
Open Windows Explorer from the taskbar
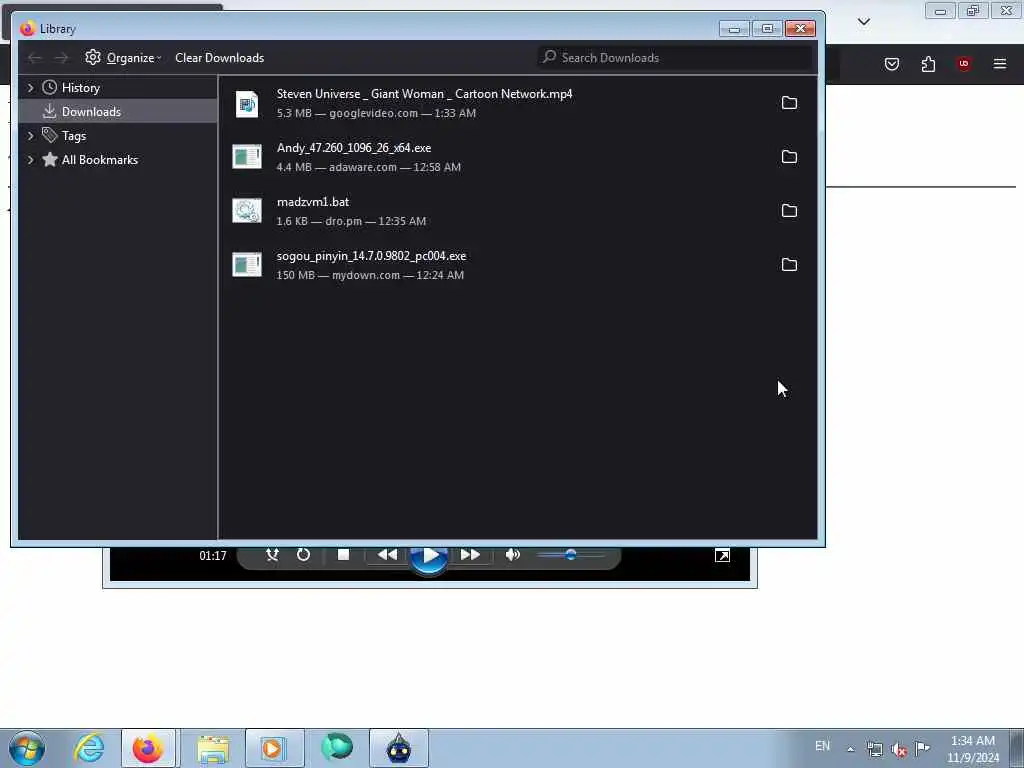click(213, 748)
